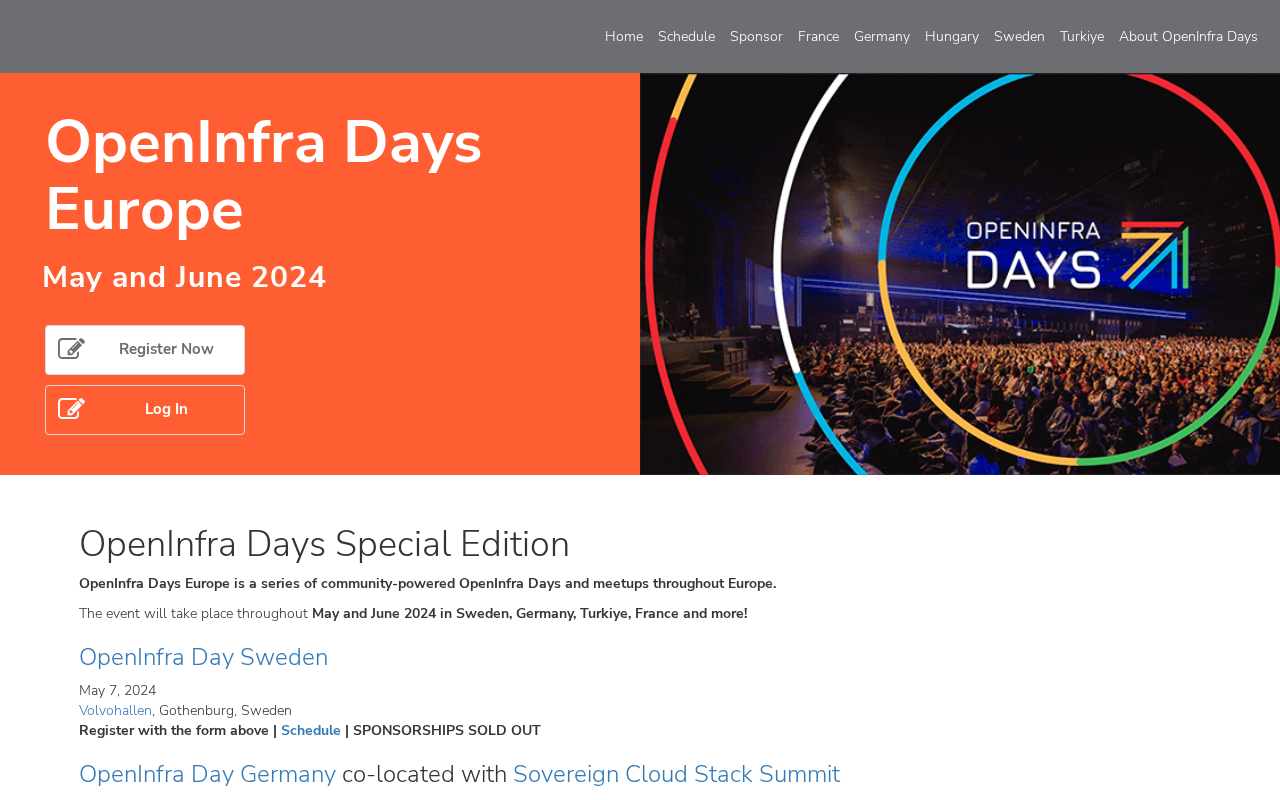Visit the About OpenInfra Days page
The image size is (1280, 800).
1187,37
